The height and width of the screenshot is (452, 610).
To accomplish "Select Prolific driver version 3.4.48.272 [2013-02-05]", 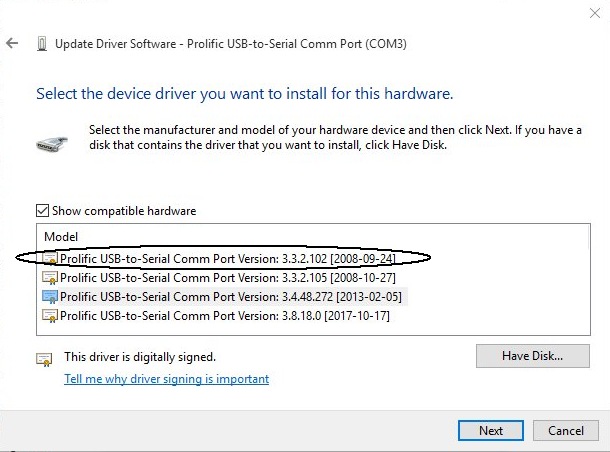I will pos(231,297).
